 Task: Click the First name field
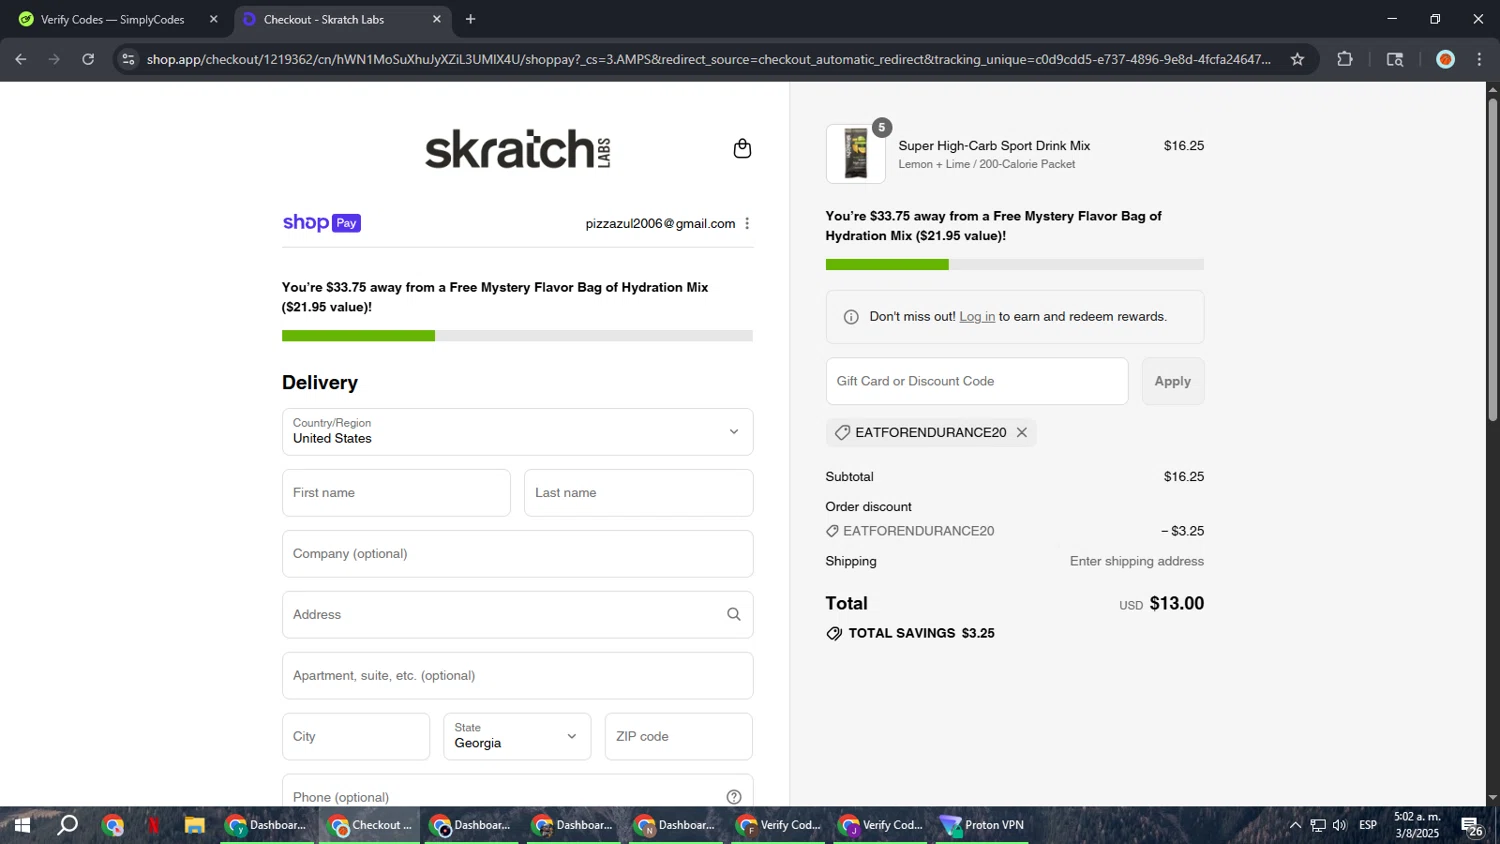pyautogui.click(x=396, y=493)
